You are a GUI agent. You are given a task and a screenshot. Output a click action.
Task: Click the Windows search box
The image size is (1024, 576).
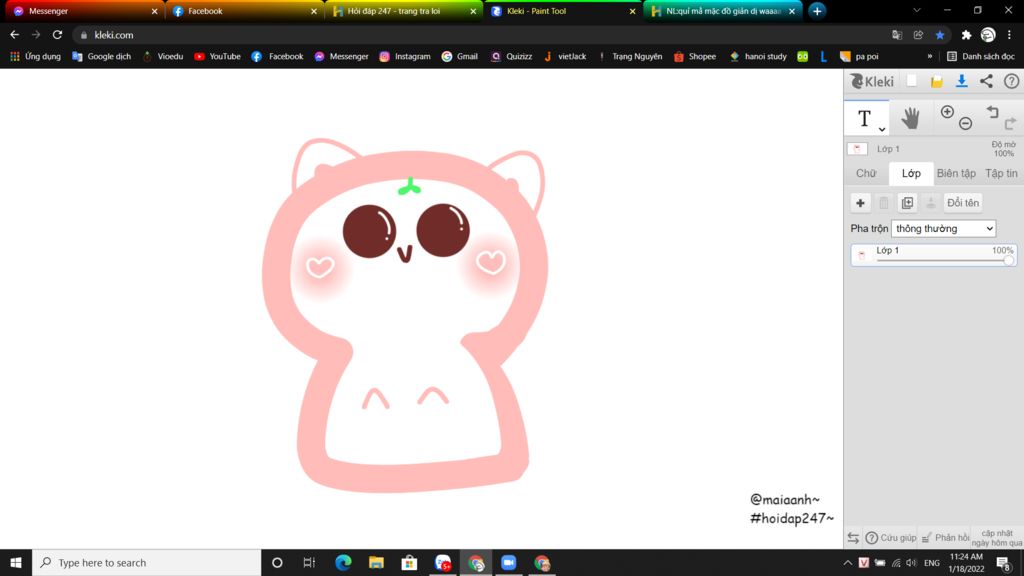point(147,562)
